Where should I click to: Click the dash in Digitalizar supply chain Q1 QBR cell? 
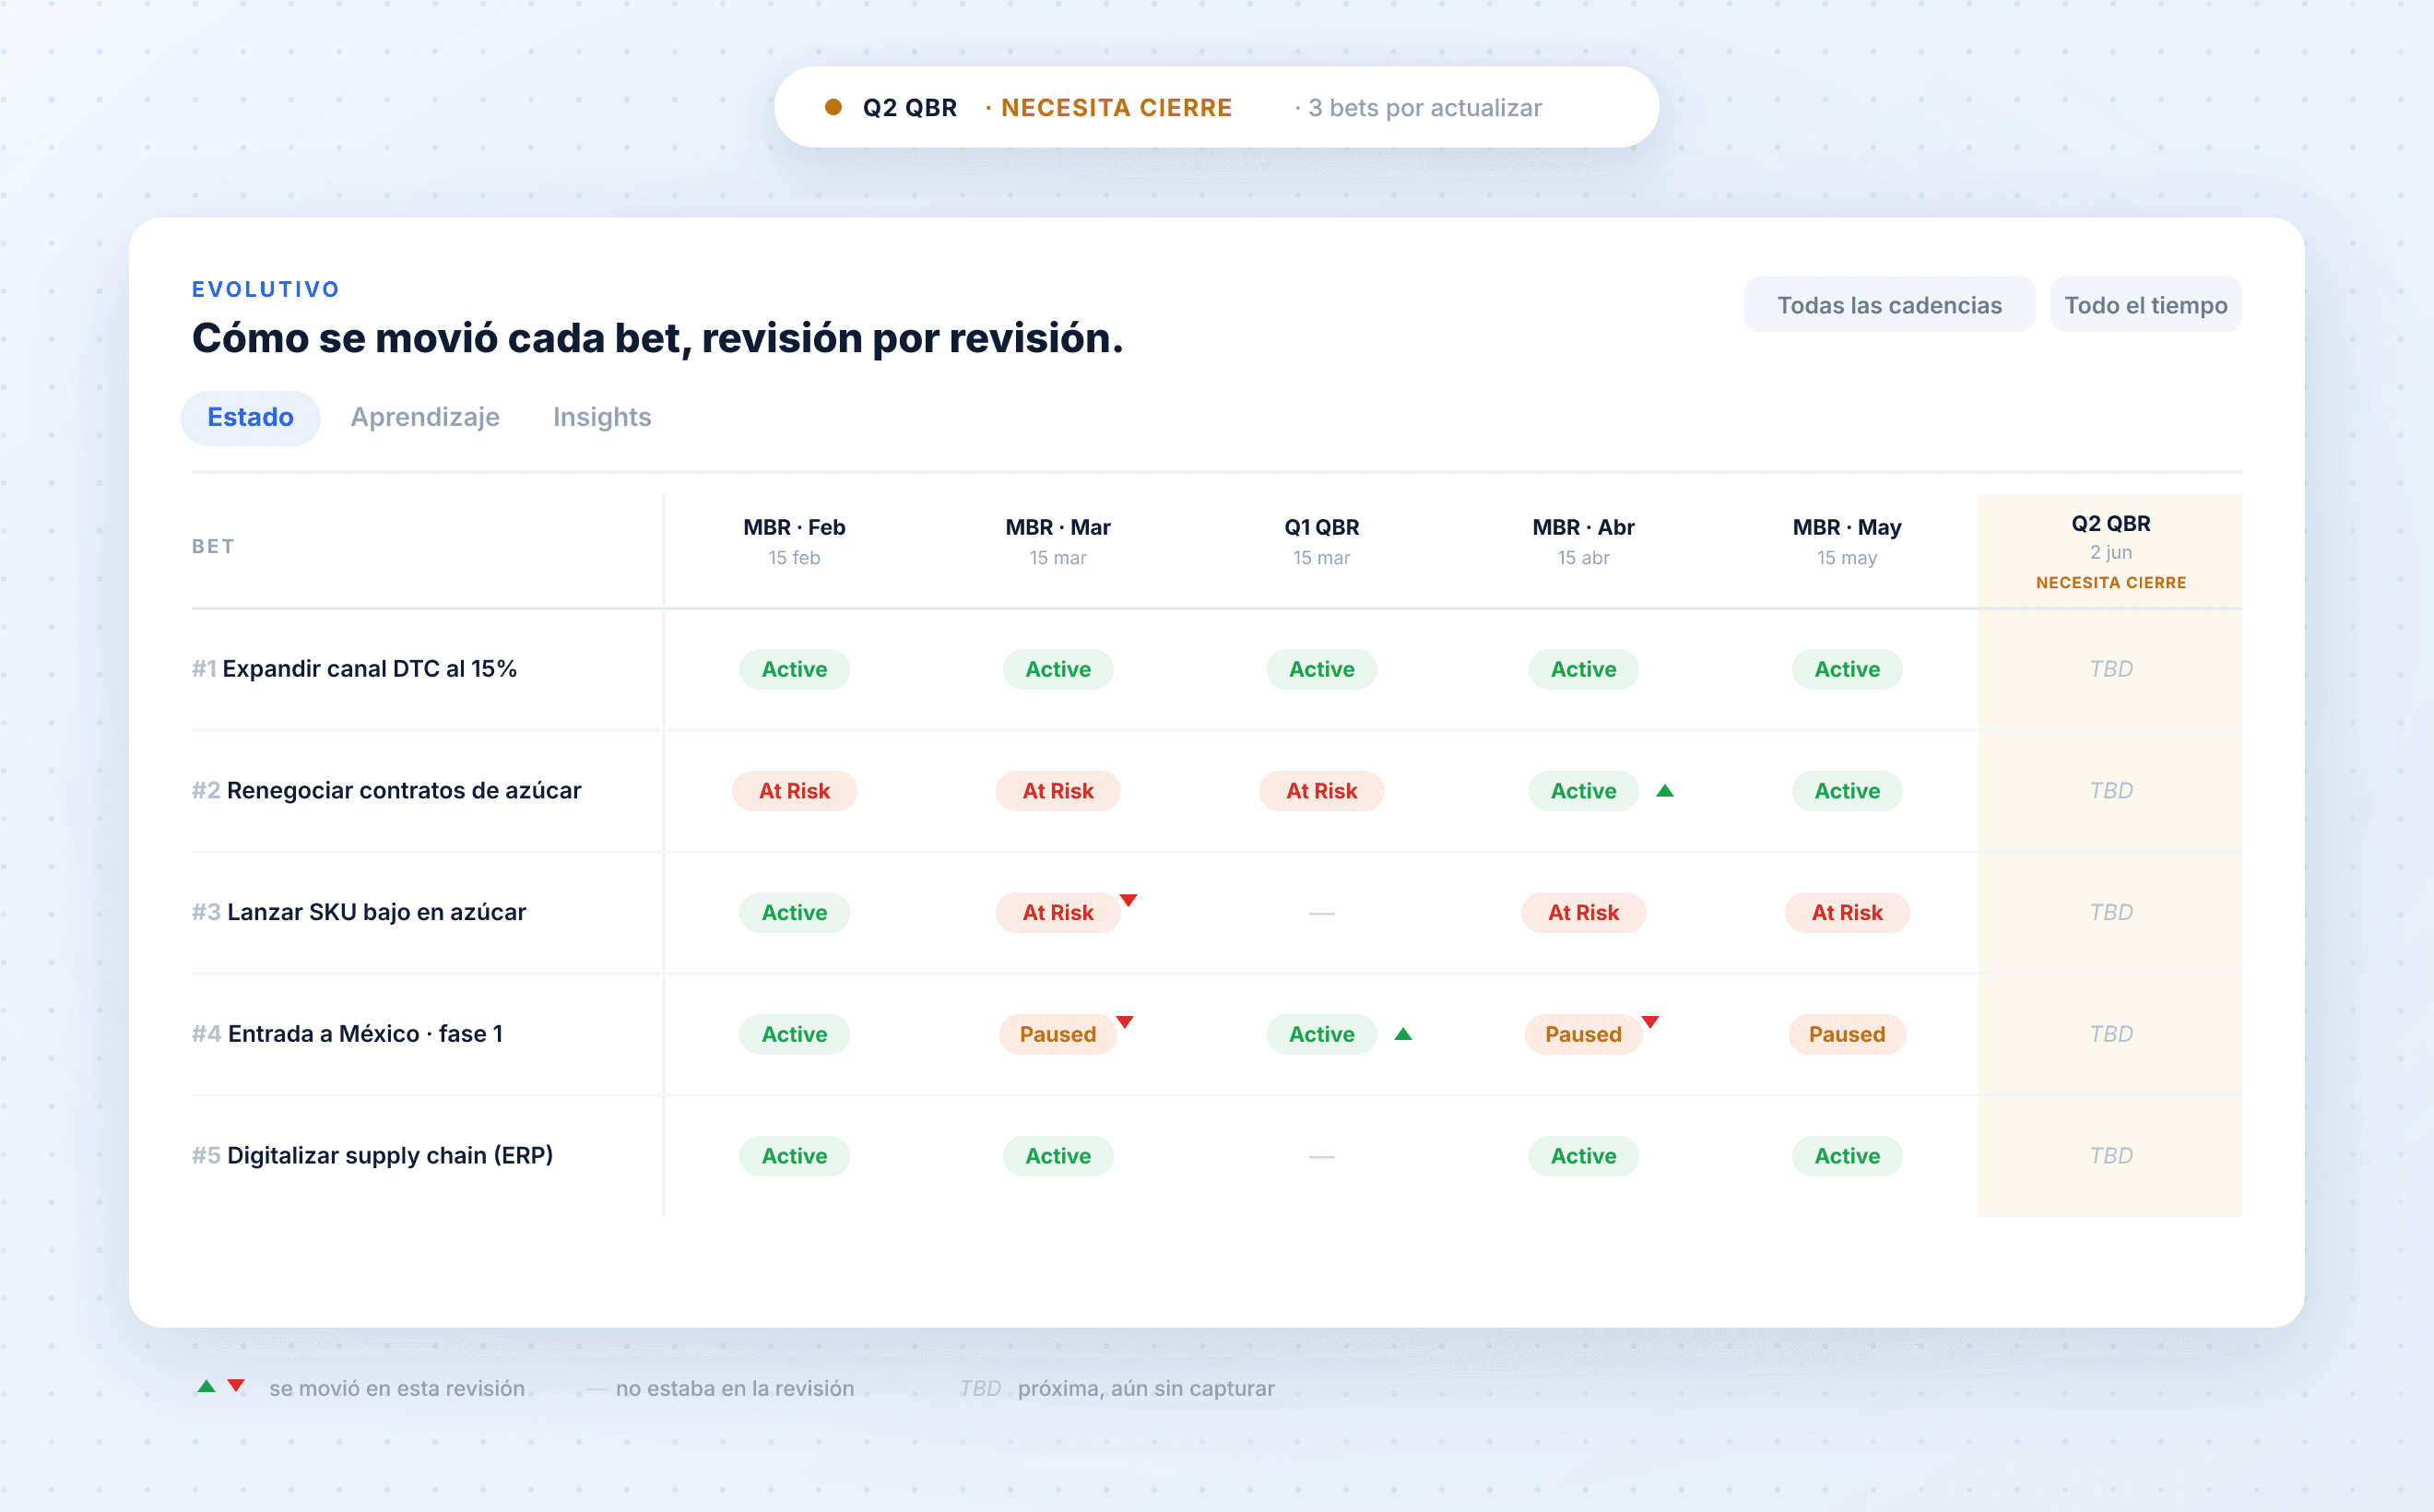click(x=1322, y=1157)
